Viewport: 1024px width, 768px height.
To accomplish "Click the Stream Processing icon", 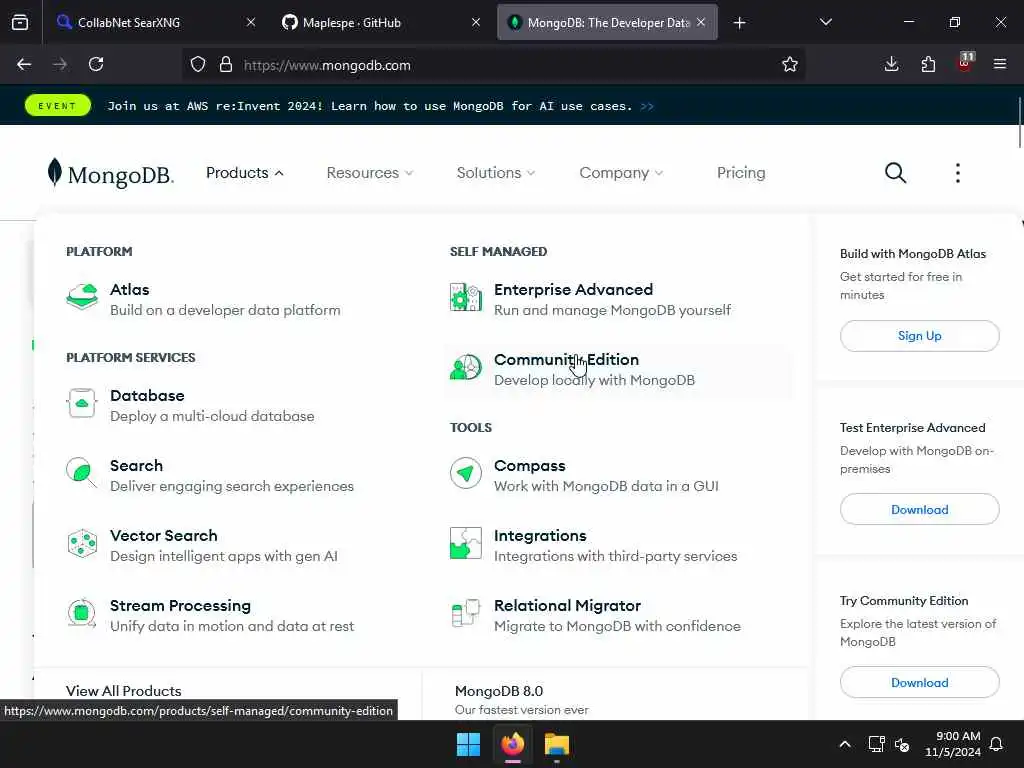I will 82,613.
